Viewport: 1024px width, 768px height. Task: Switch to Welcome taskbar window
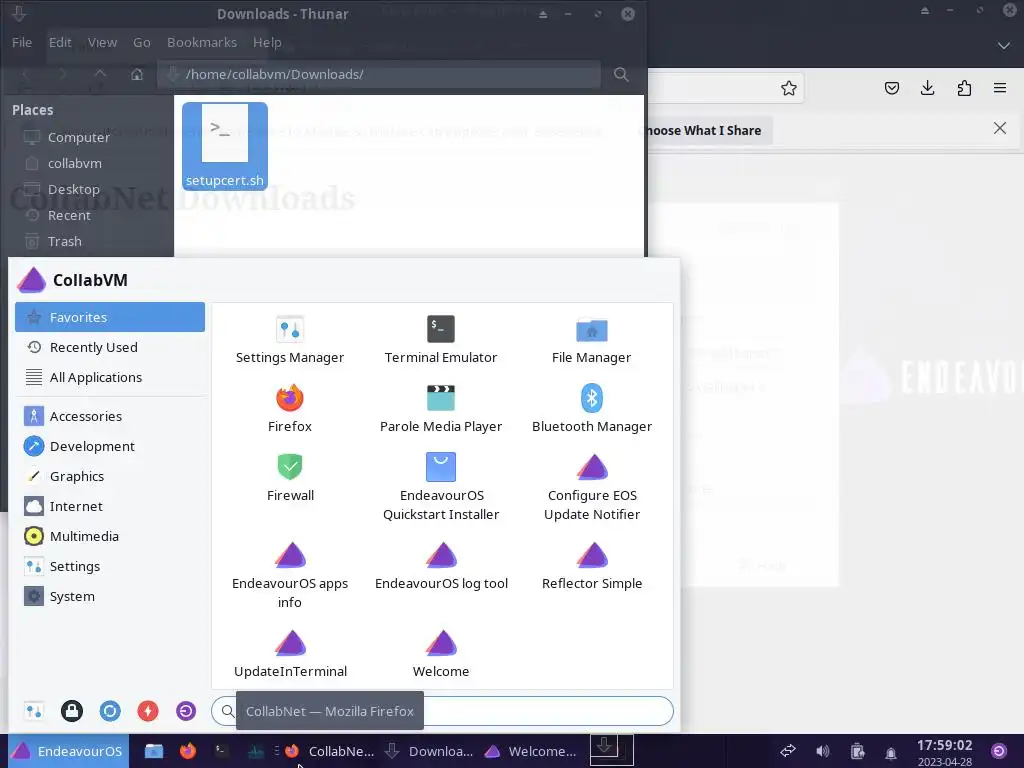click(x=531, y=751)
